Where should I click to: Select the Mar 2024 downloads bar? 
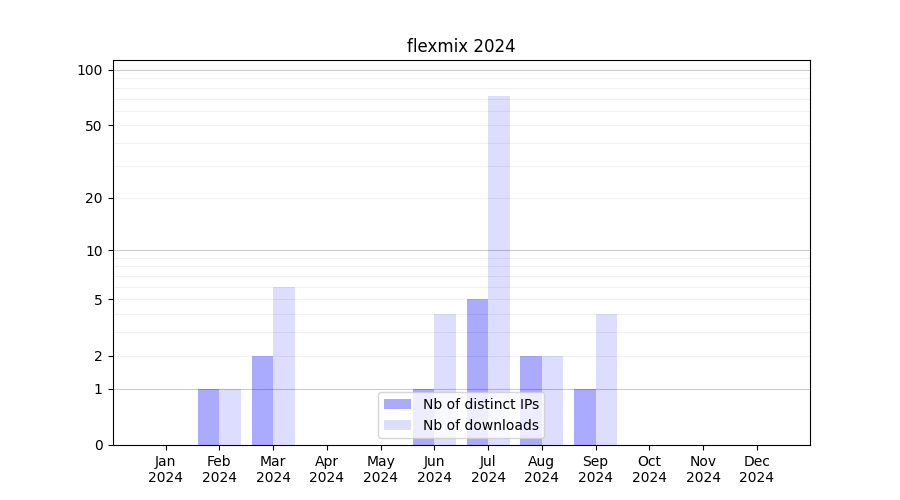tap(284, 365)
